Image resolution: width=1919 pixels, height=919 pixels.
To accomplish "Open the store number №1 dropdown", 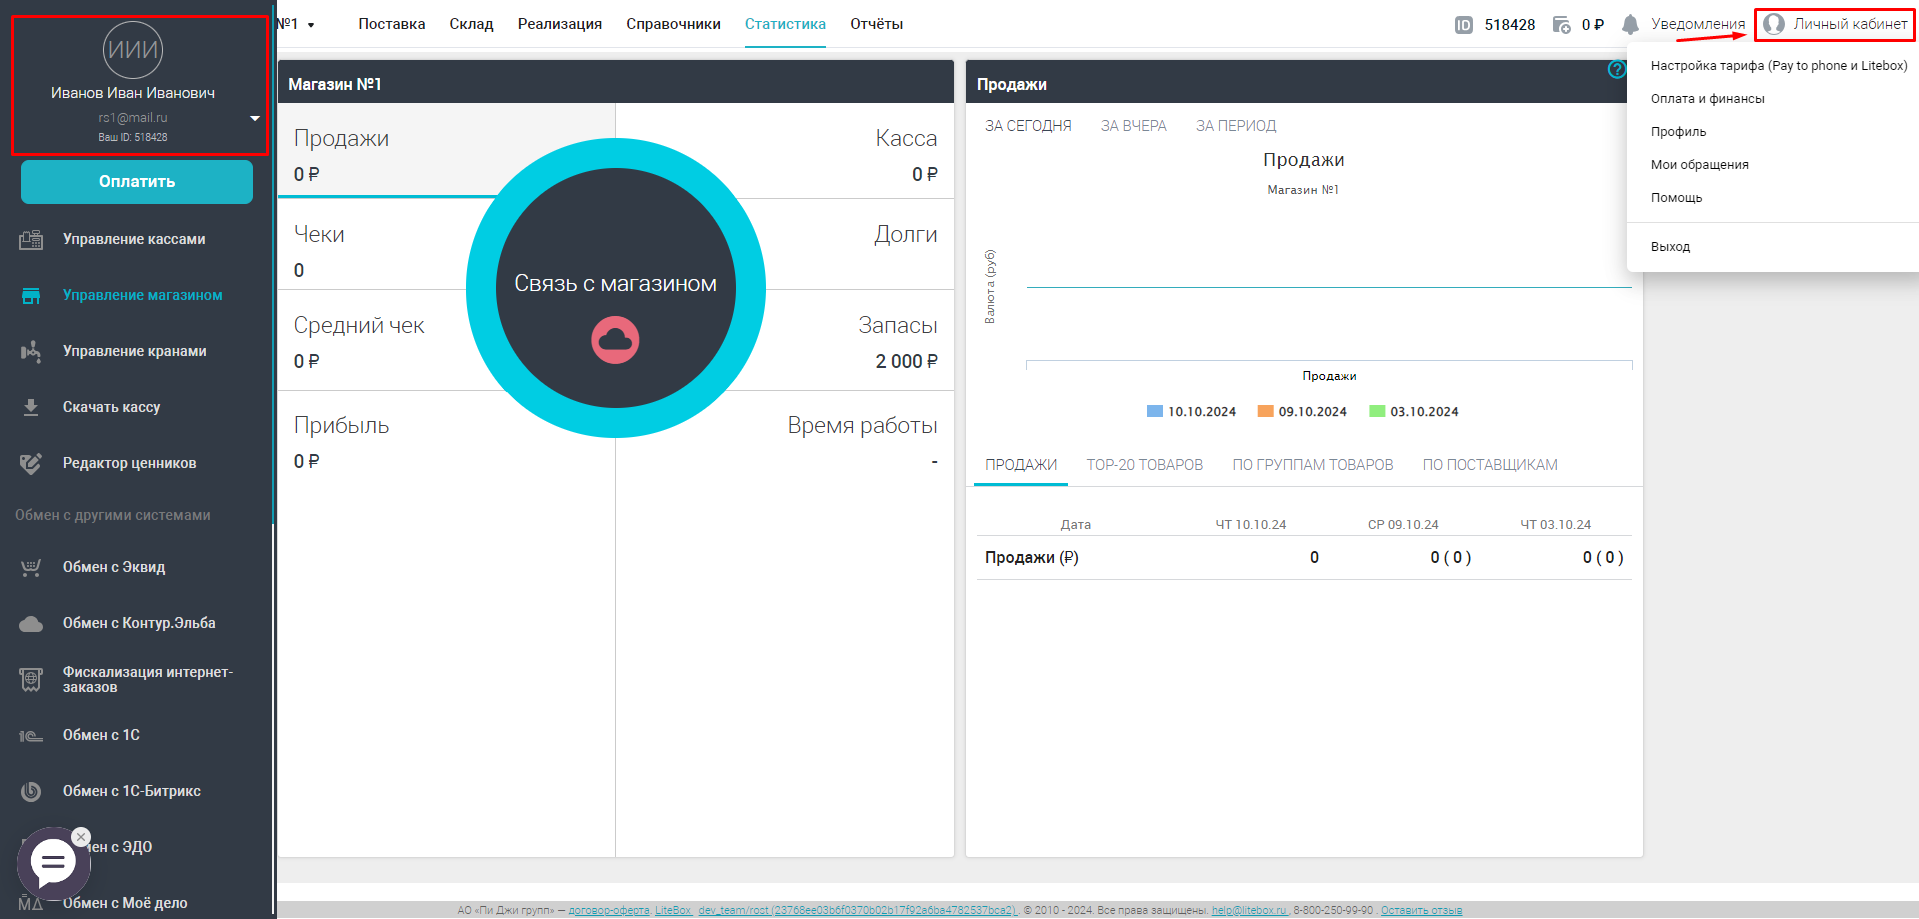I will [x=296, y=24].
